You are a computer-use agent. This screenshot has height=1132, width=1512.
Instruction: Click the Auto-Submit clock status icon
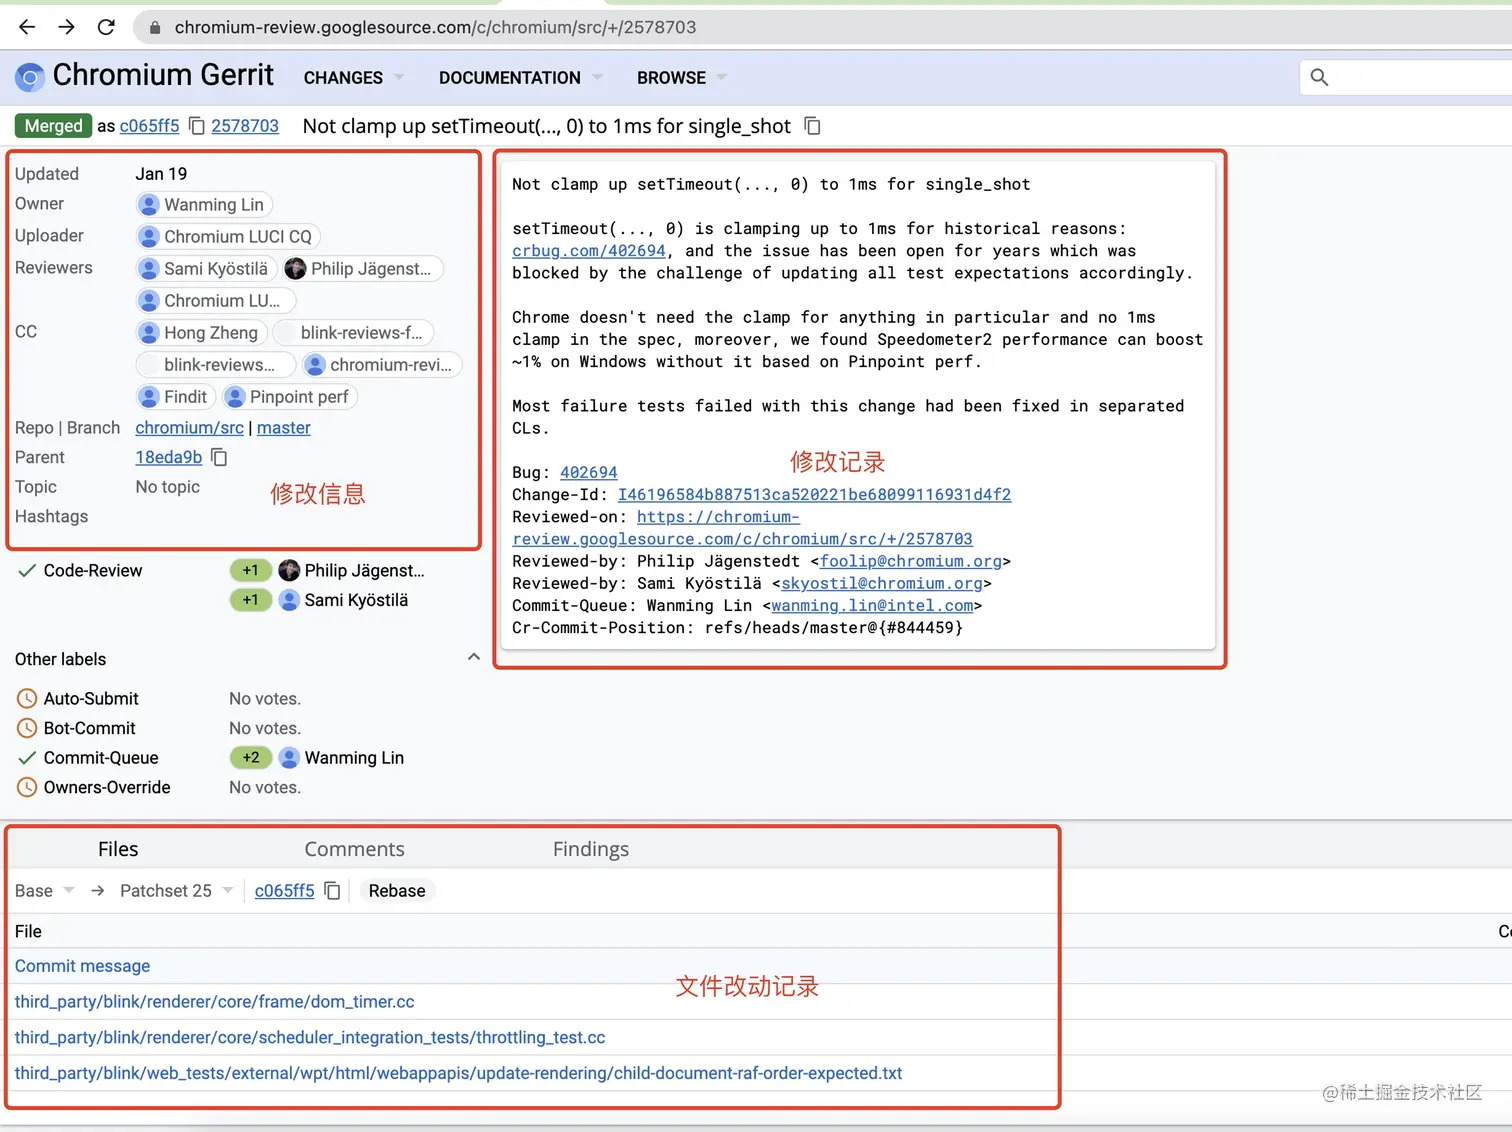(27, 699)
